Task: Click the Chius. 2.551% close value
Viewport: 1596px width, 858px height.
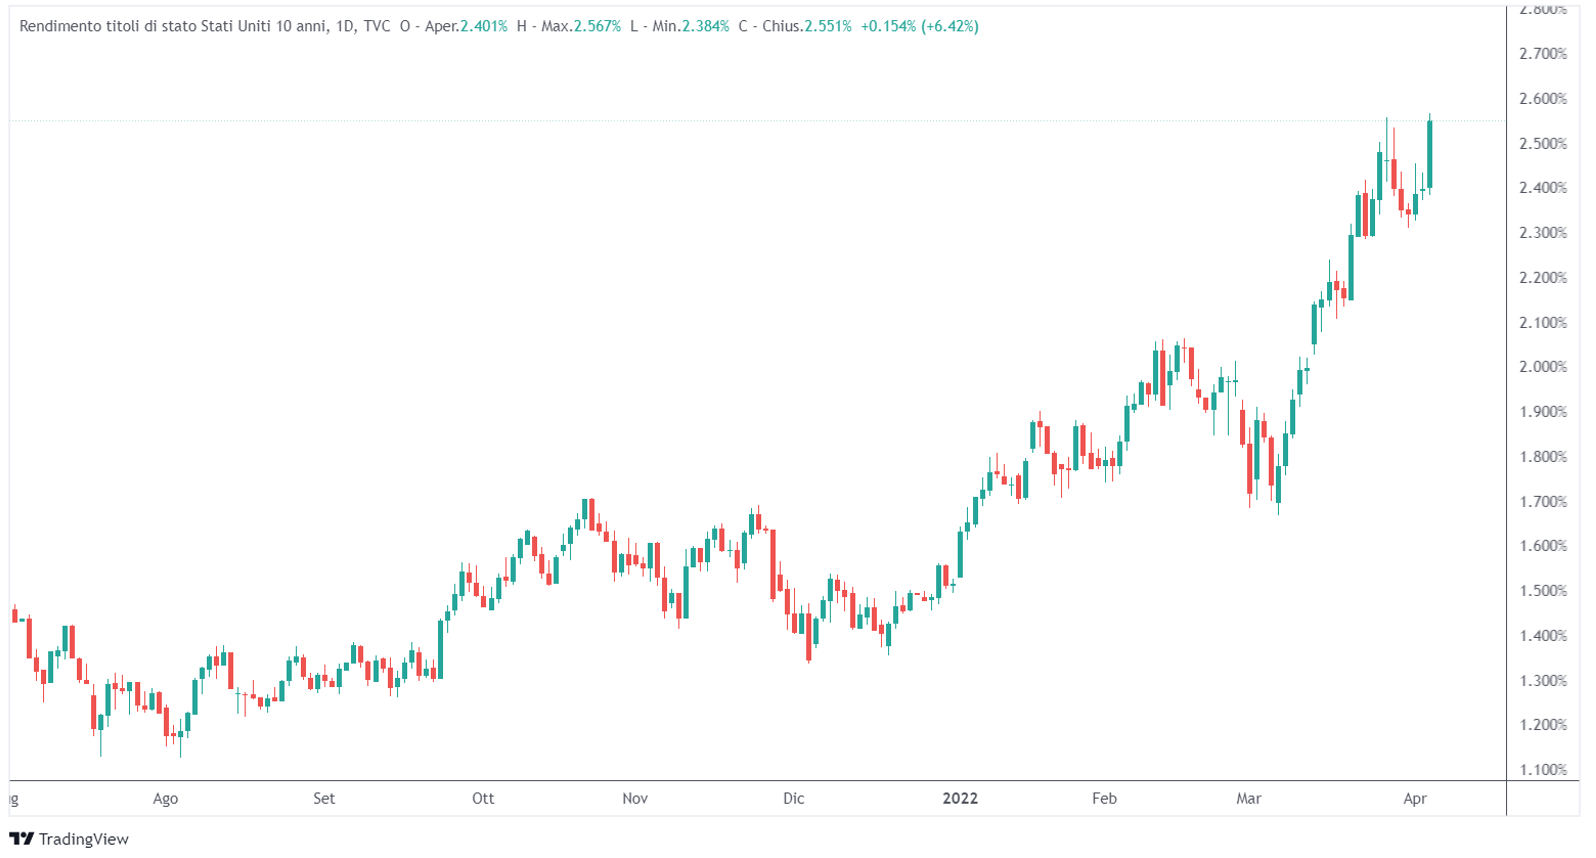Action: [x=827, y=26]
